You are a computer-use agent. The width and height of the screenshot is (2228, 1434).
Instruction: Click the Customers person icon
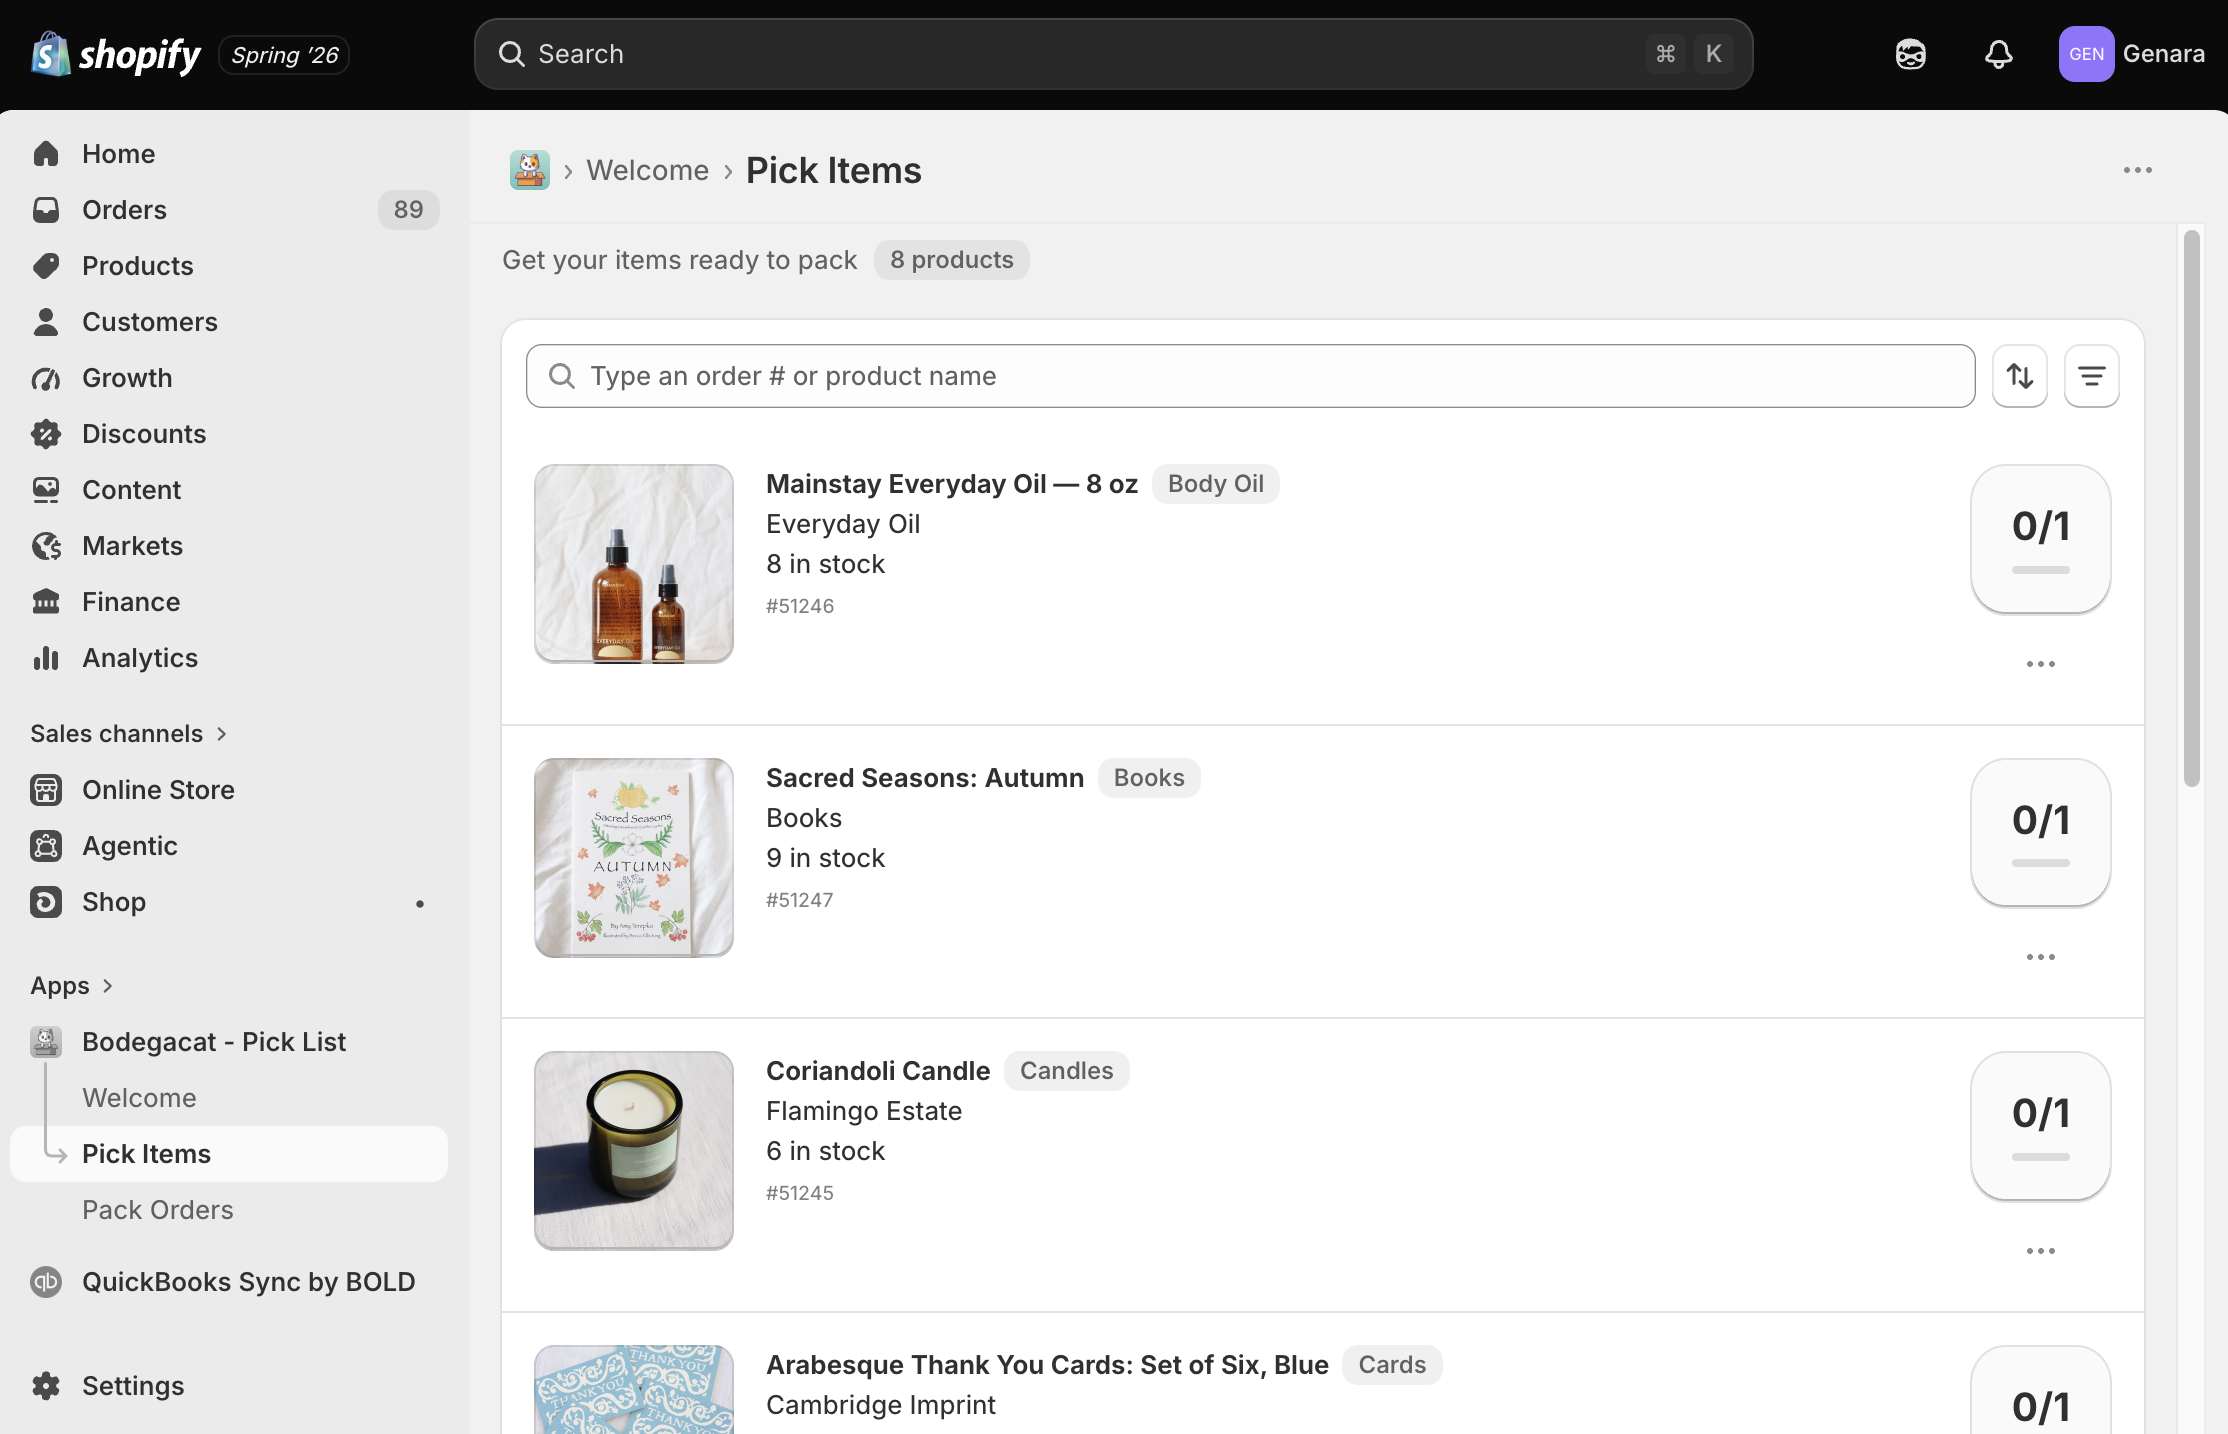pos(46,322)
